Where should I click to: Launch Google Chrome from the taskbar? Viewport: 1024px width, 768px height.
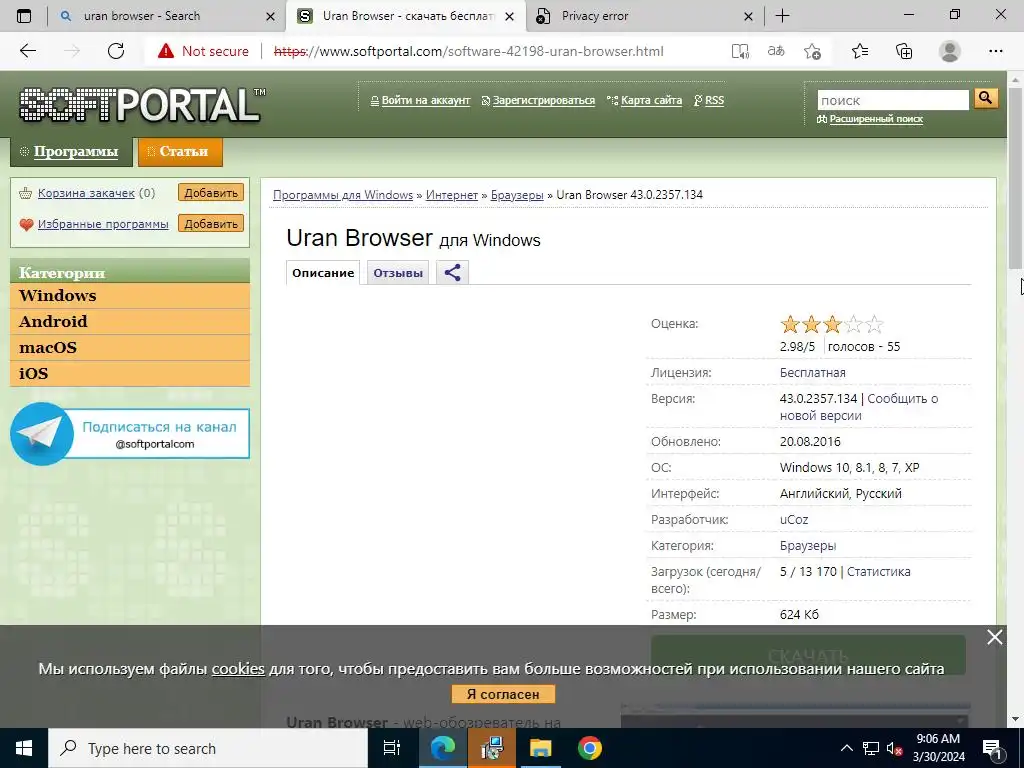[590, 748]
